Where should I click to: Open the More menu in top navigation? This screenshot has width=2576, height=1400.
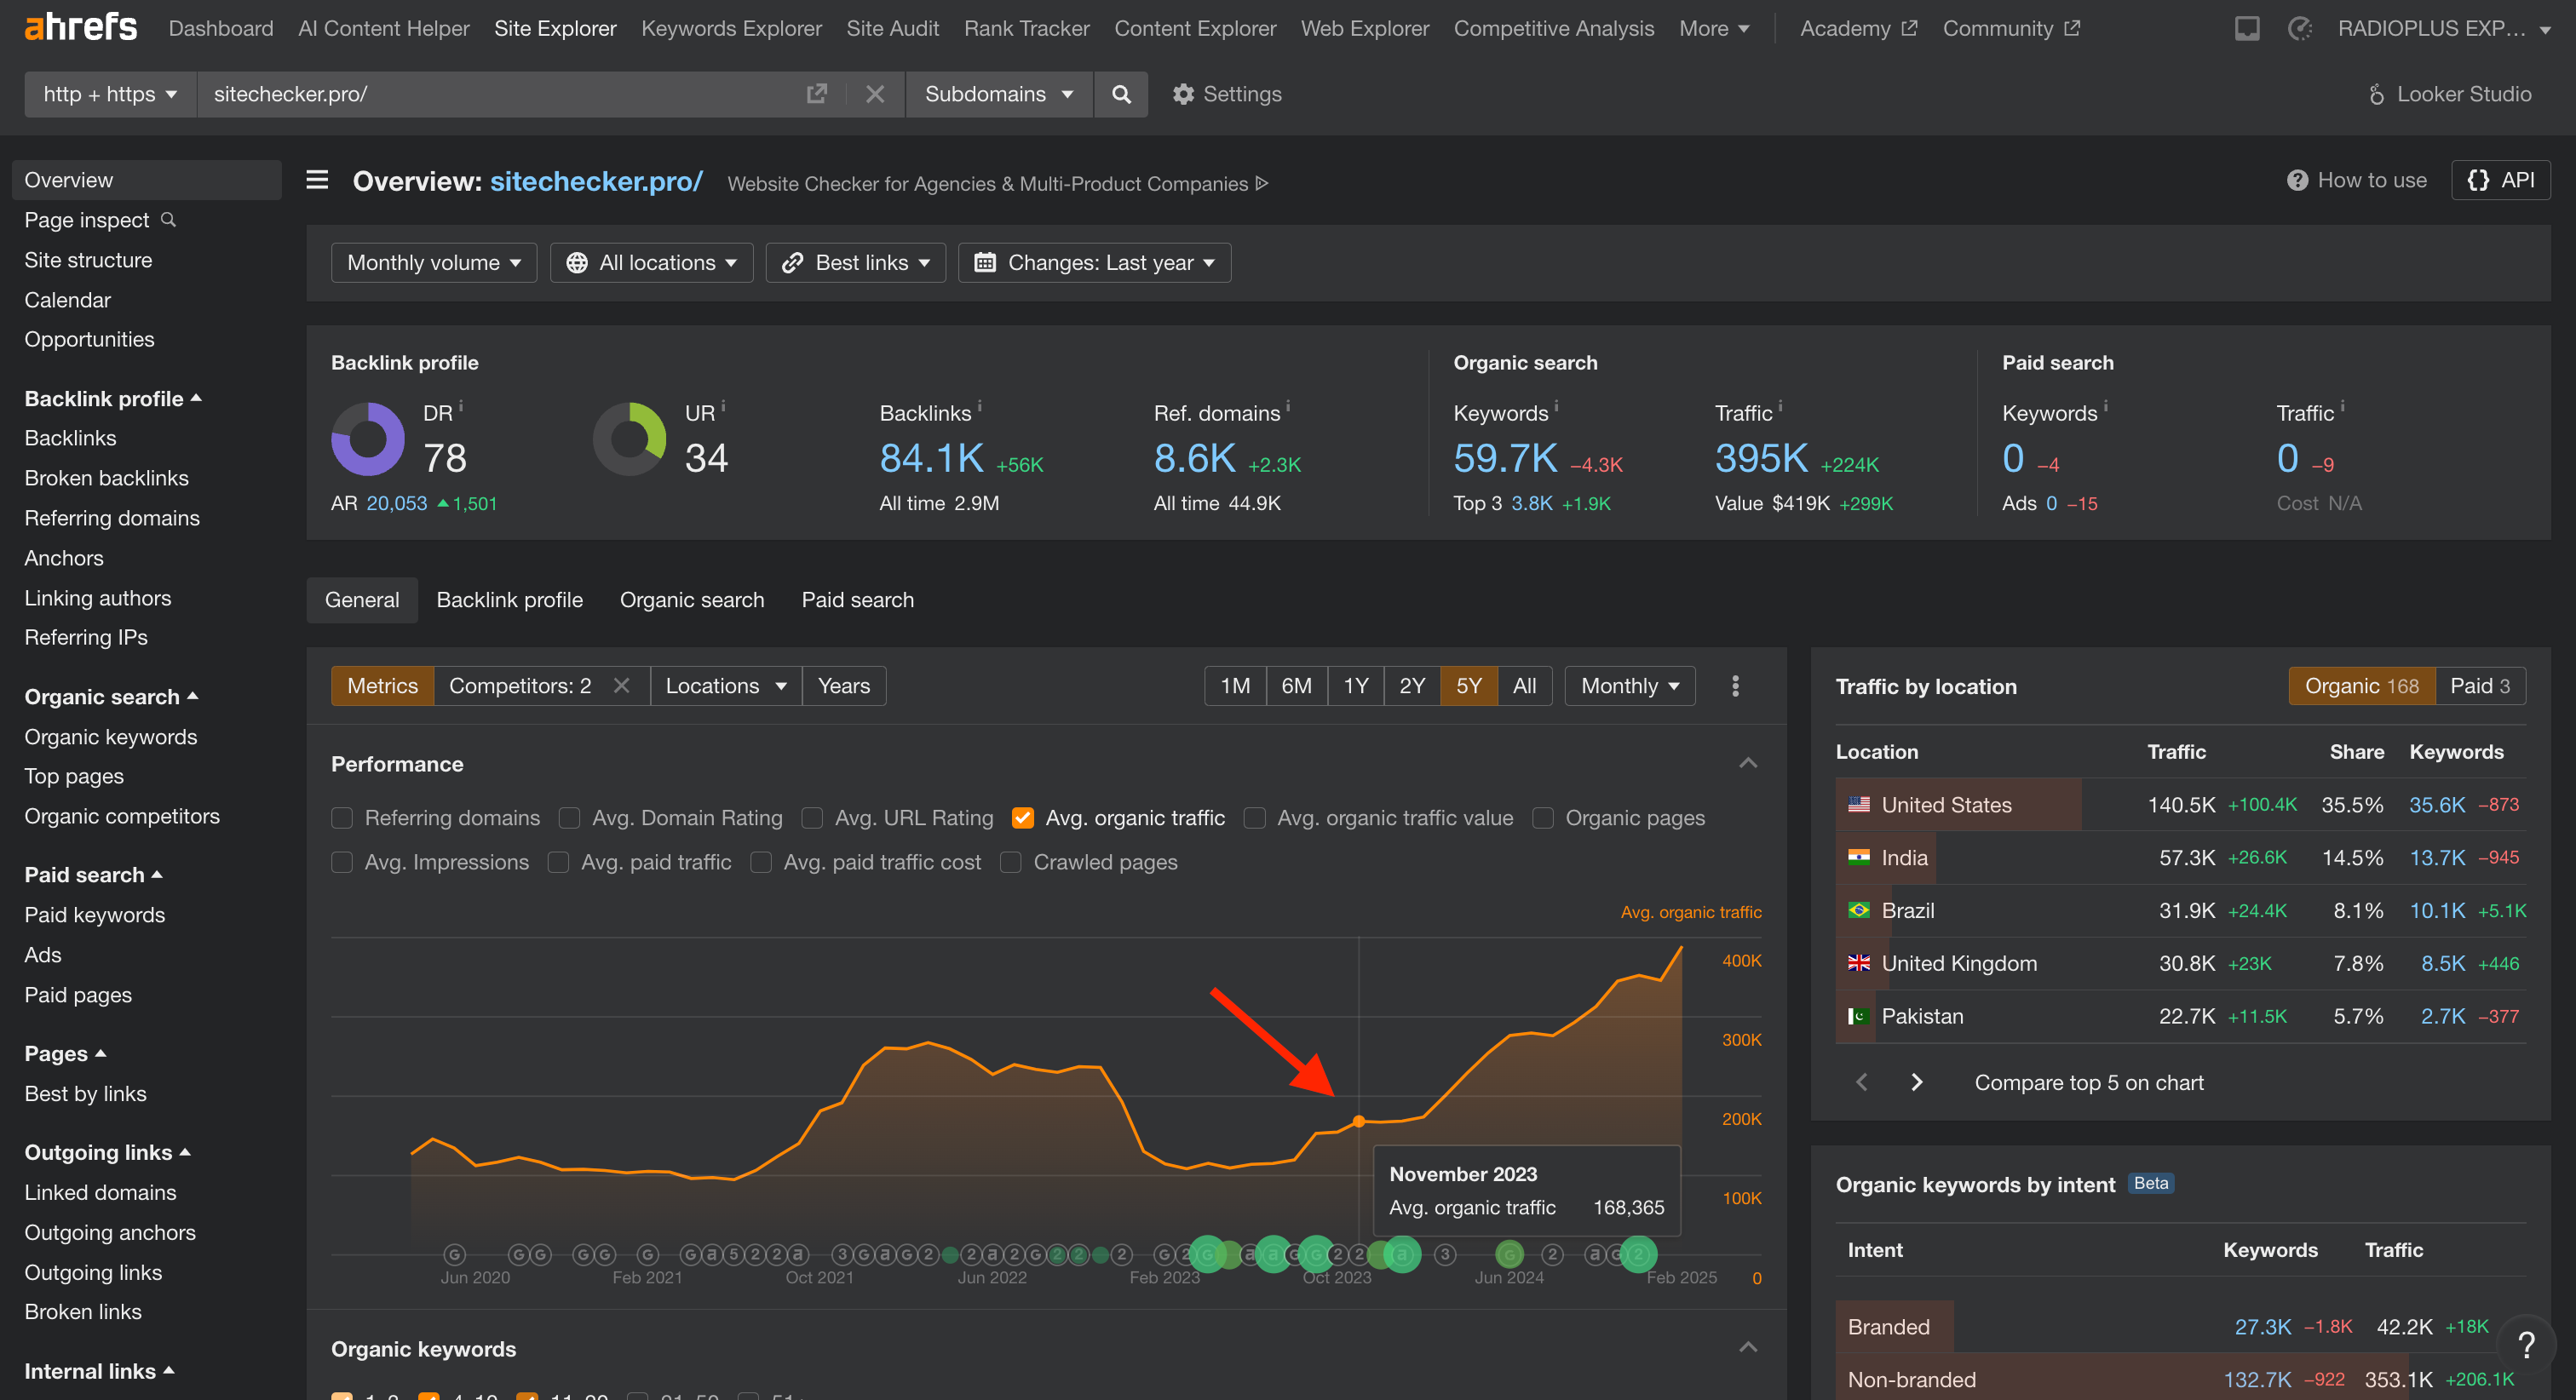pyautogui.click(x=1714, y=28)
